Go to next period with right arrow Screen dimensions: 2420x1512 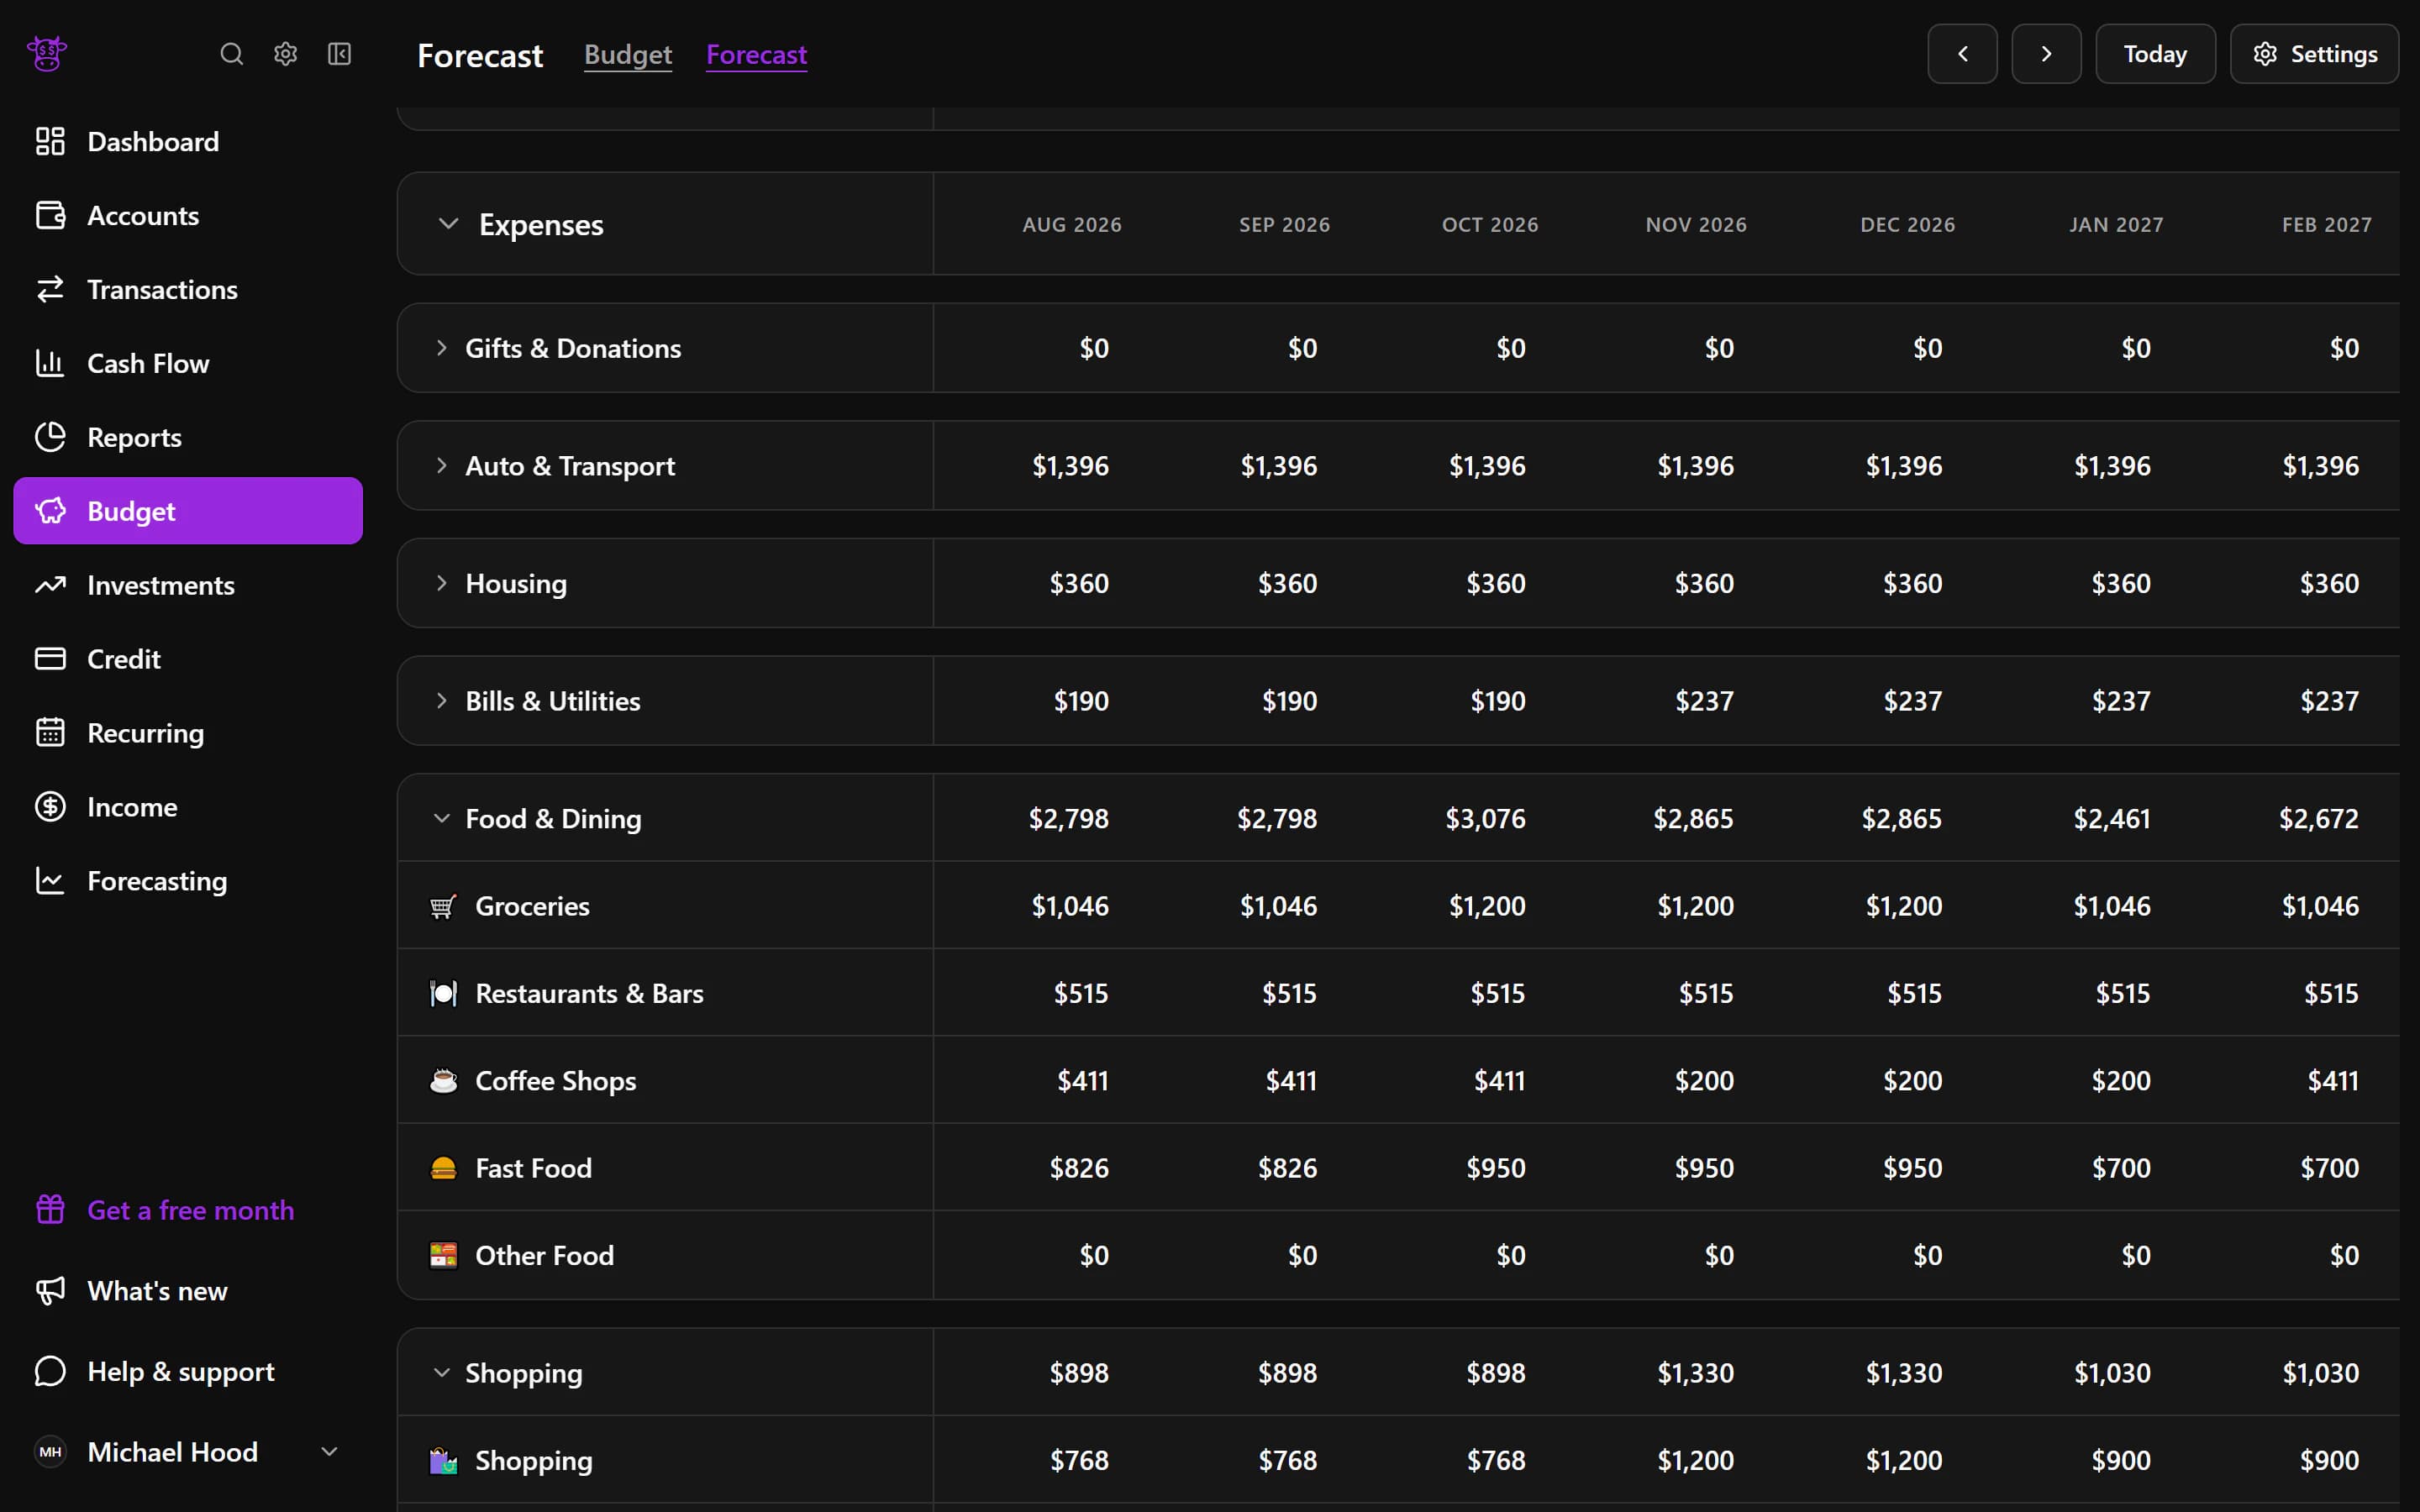(2046, 54)
